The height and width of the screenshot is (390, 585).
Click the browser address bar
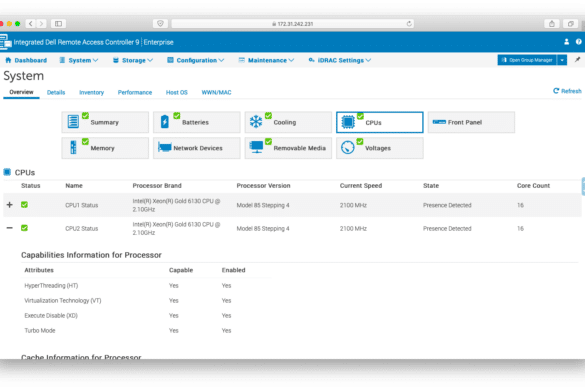point(292,24)
